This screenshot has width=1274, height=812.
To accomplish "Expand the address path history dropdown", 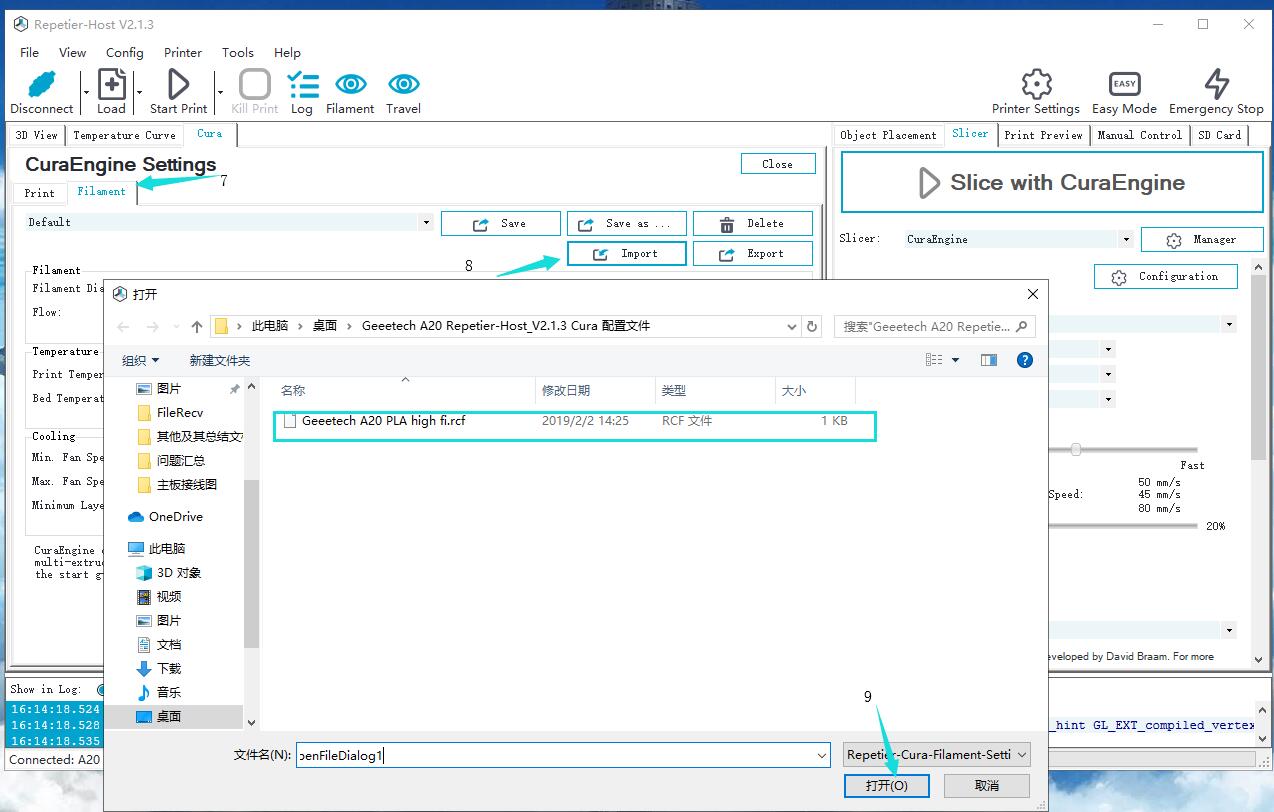I will click(x=791, y=326).
